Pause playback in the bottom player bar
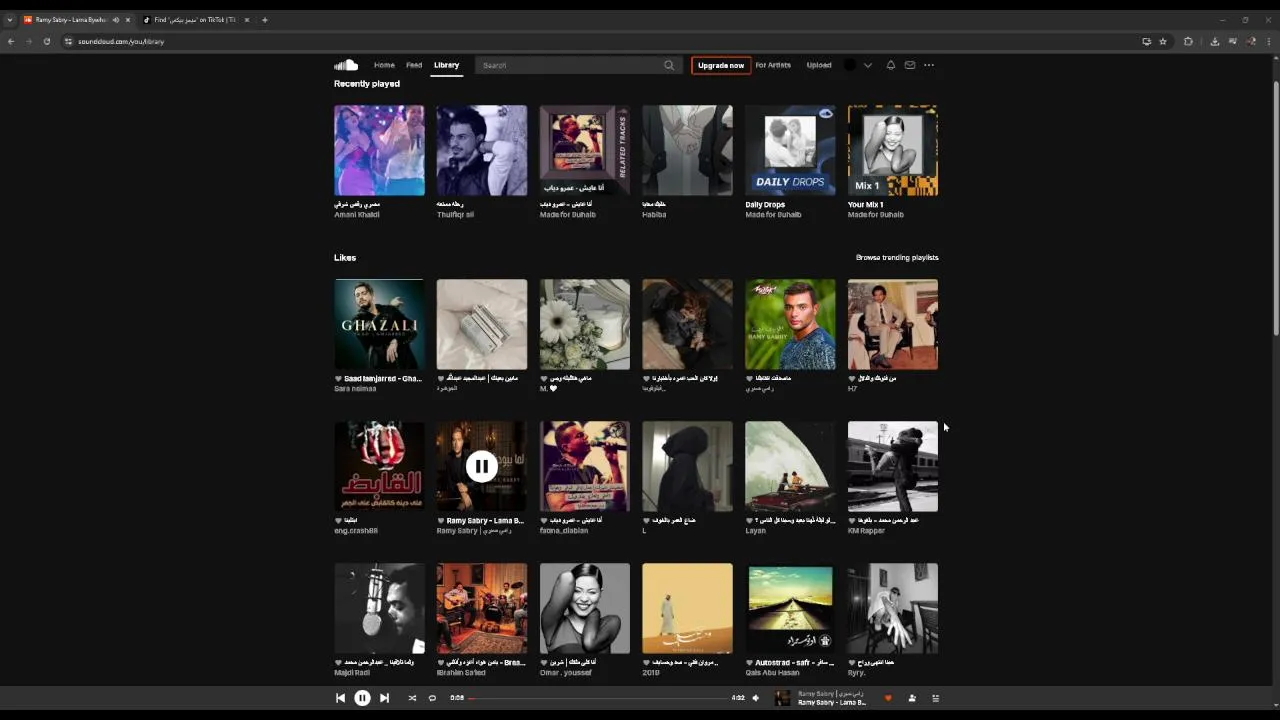Viewport: 1280px width, 720px height. tap(362, 698)
